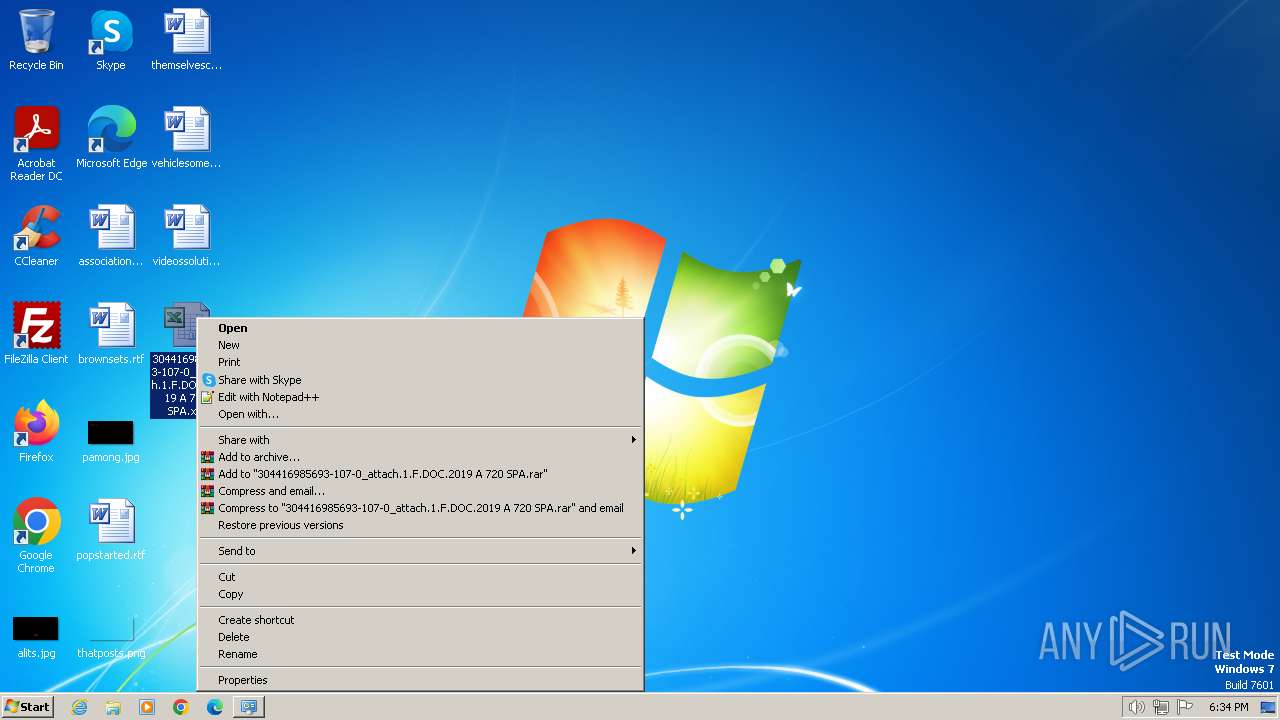This screenshot has width=1280, height=720.
Task: Select the videossoluti... Word document icon
Action: click(186, 236)
